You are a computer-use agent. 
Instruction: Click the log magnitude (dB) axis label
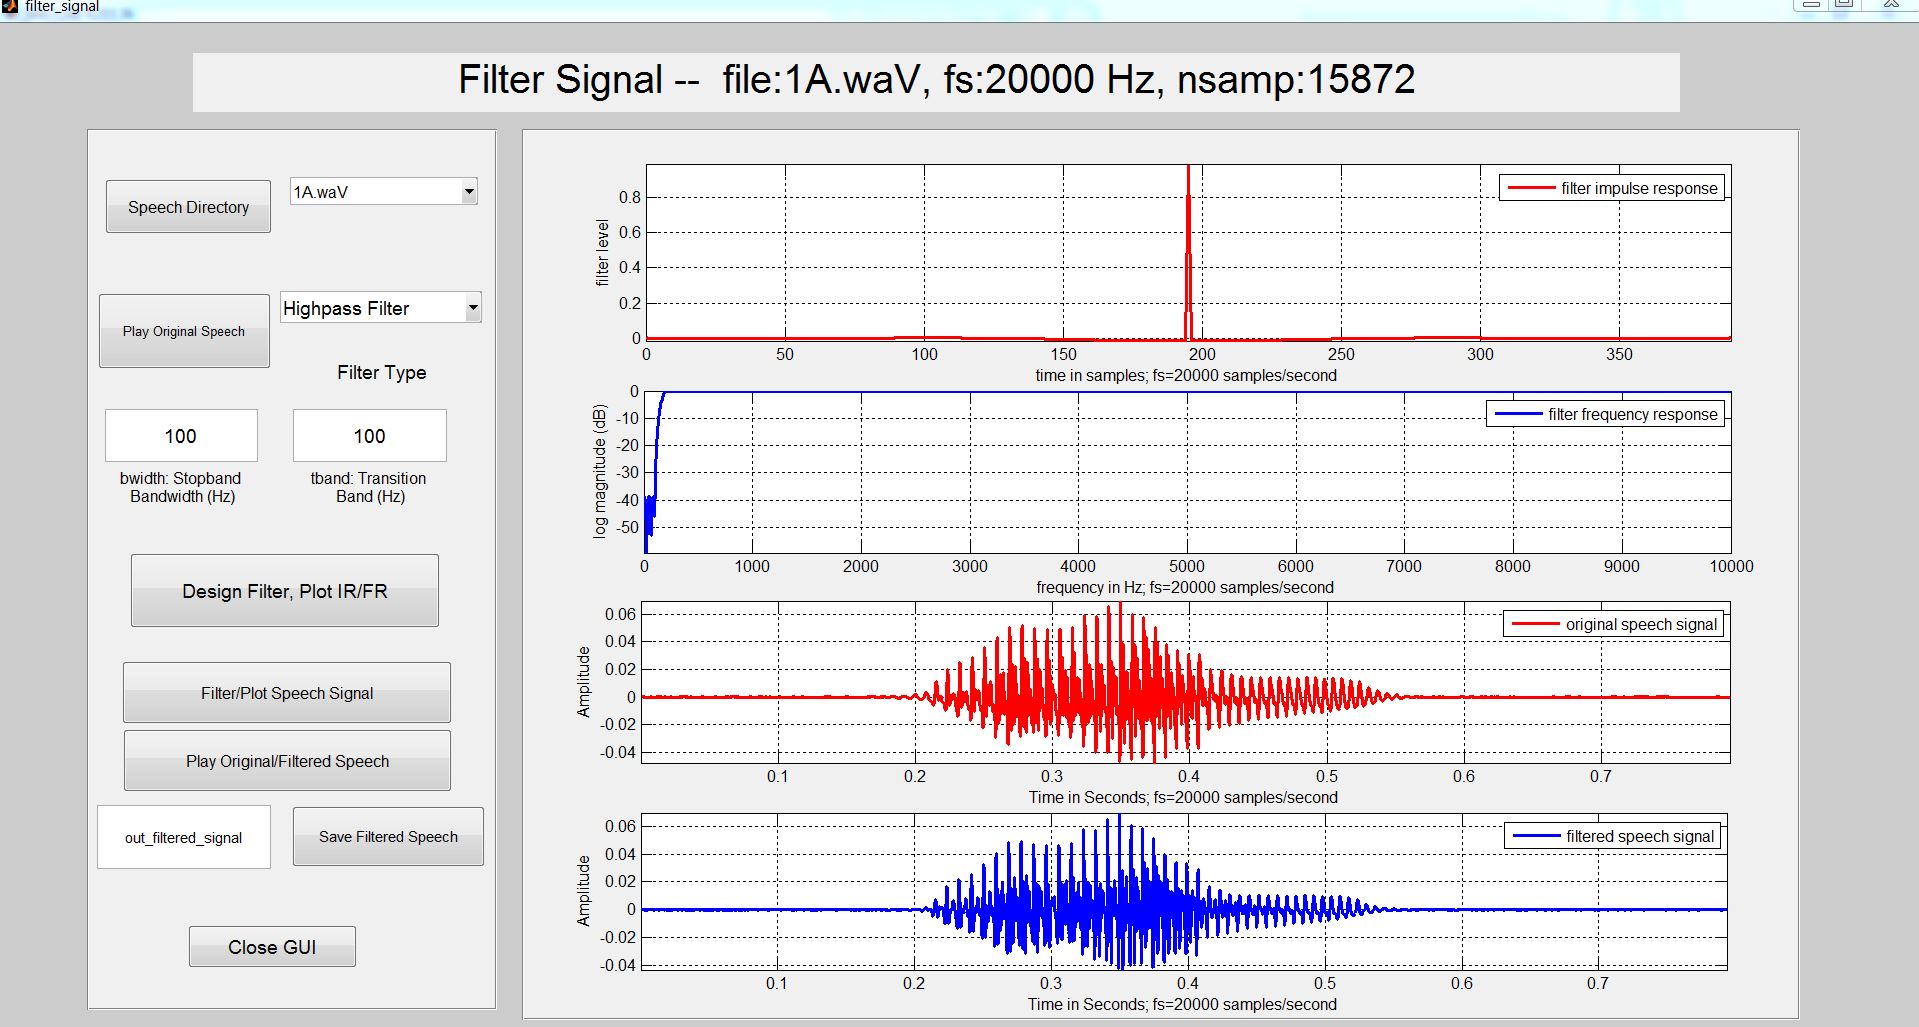point(600,471)
